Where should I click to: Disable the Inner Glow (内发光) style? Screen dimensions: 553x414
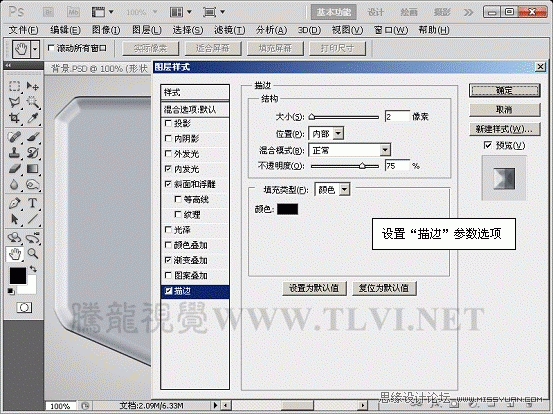168,169
